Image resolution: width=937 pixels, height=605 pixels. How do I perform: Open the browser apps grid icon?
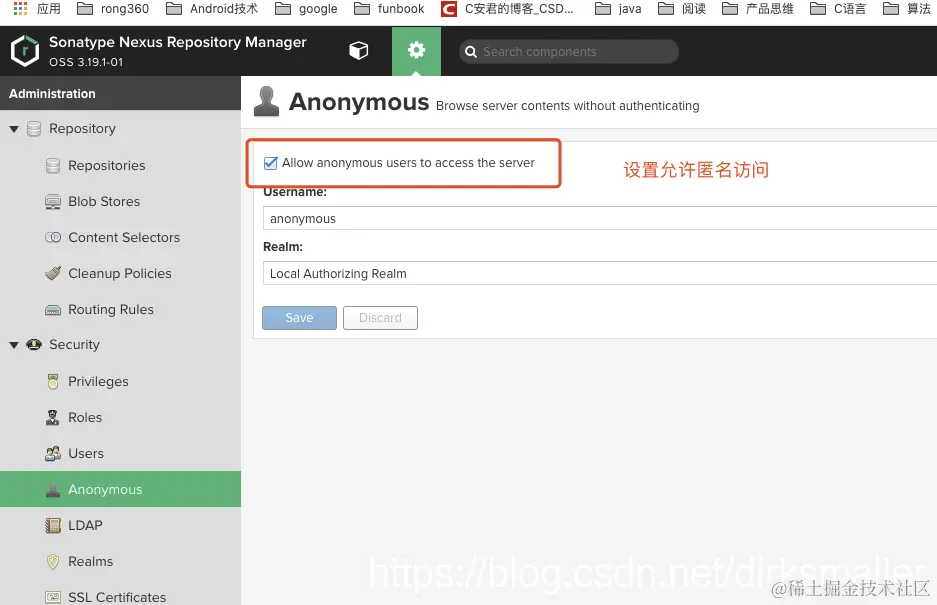(x=20, y=8)
